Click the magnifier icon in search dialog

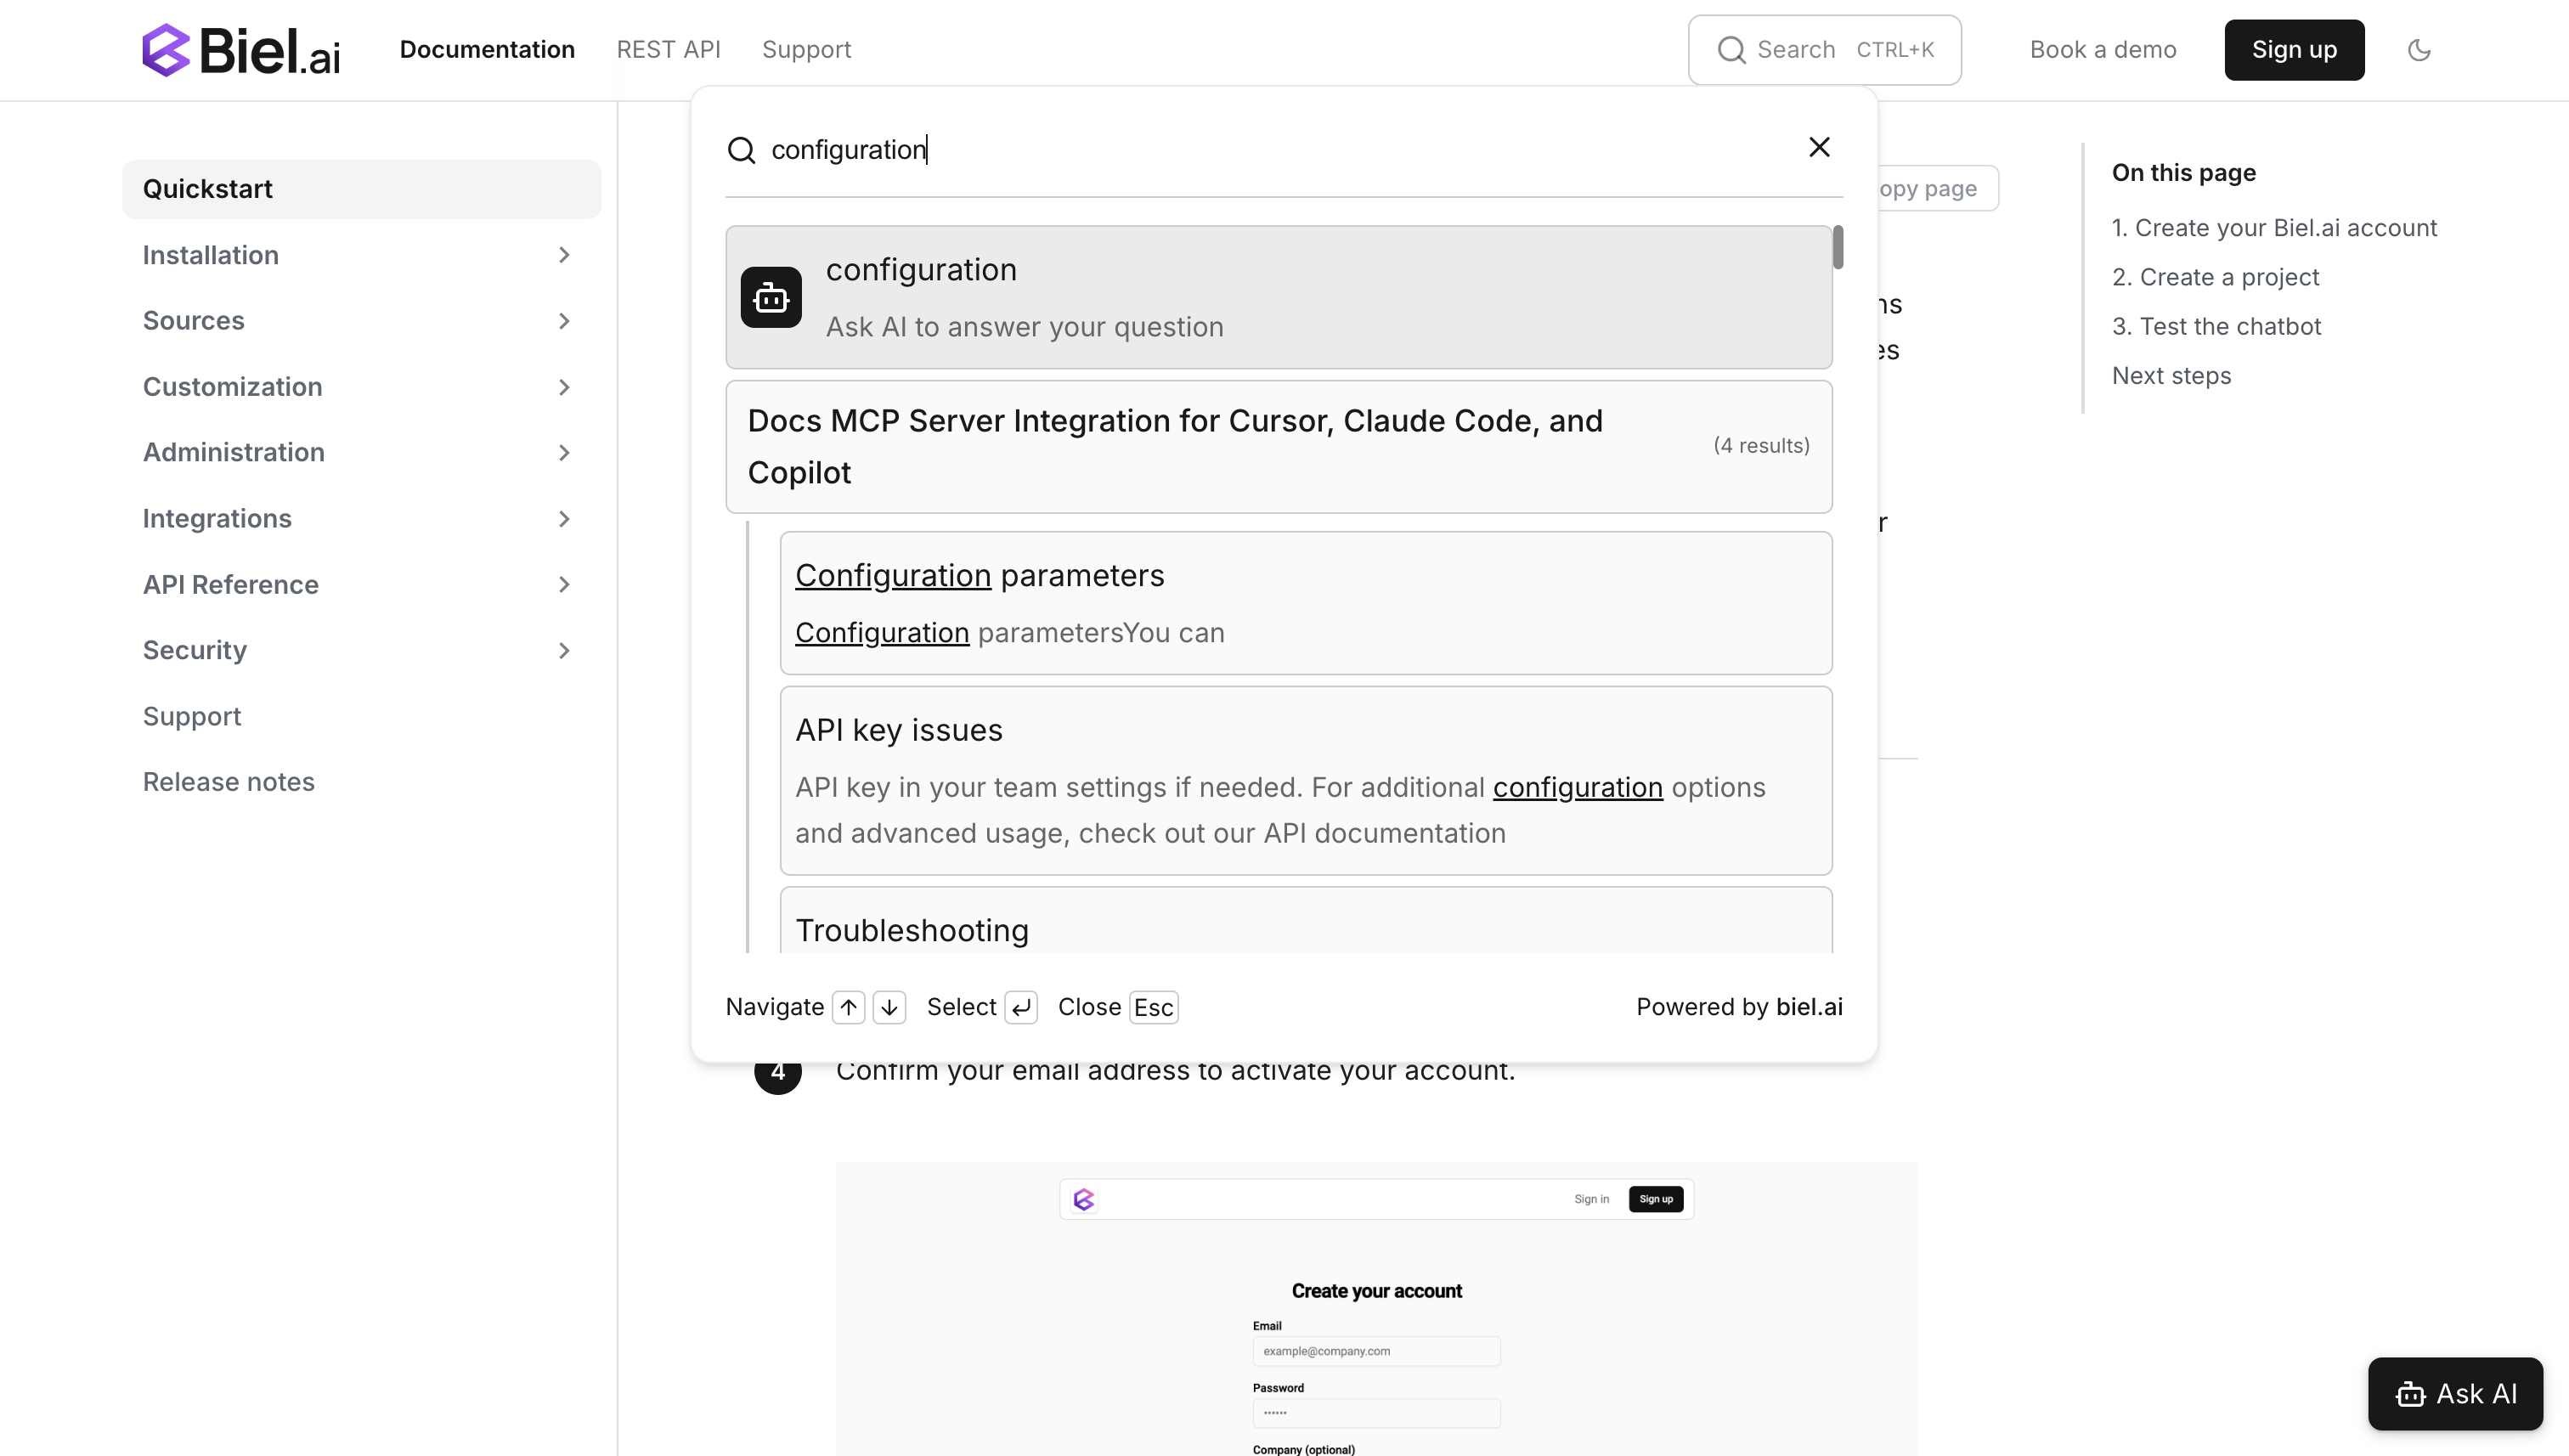click(741, 150)
